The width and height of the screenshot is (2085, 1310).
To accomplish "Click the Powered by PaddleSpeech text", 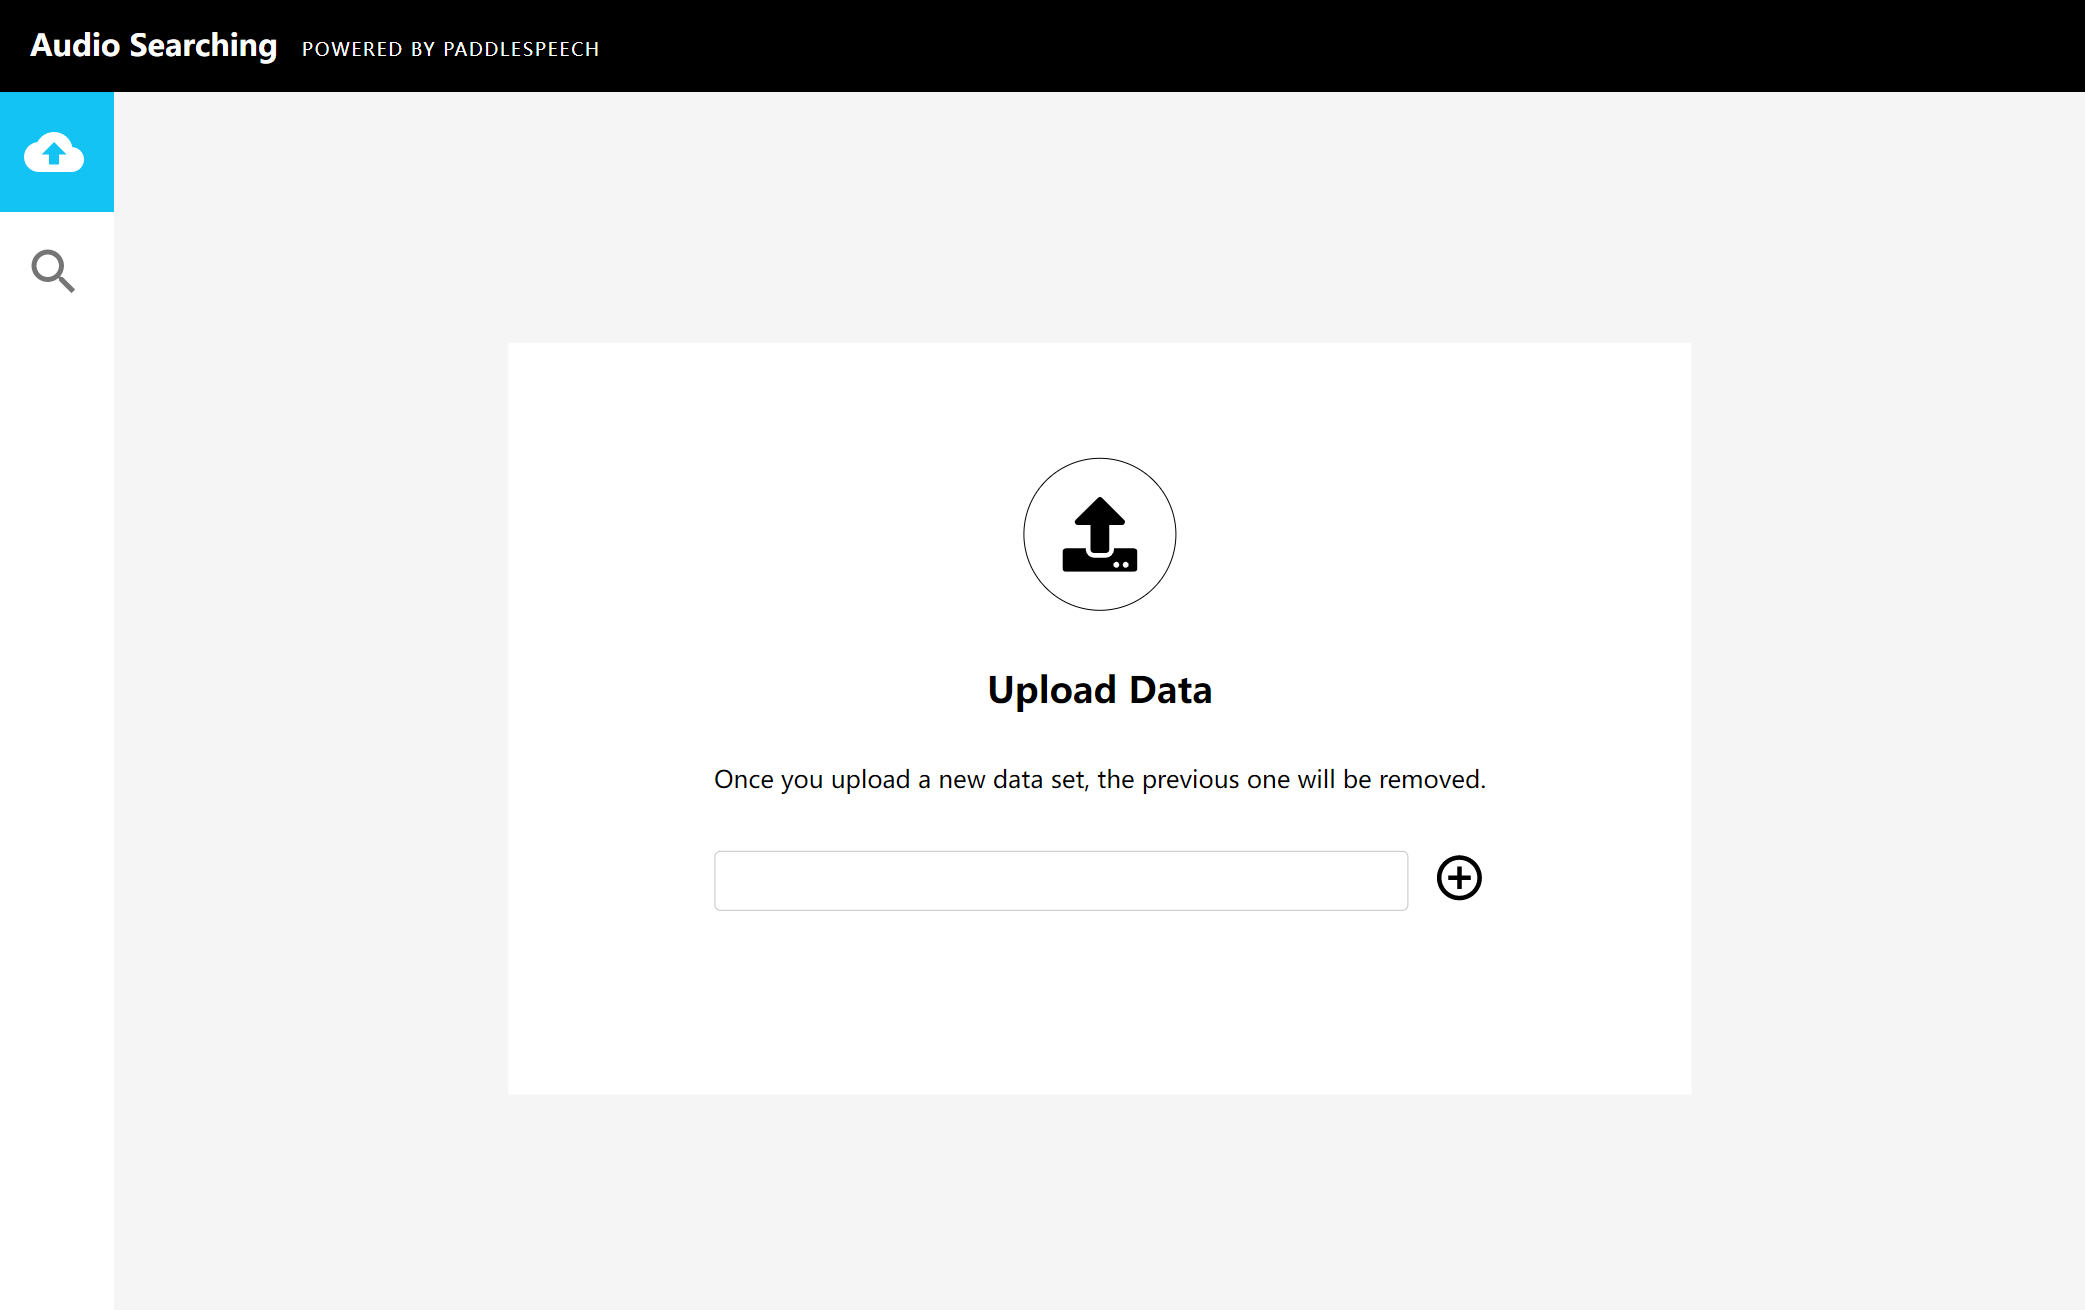I will coord(450,49).
